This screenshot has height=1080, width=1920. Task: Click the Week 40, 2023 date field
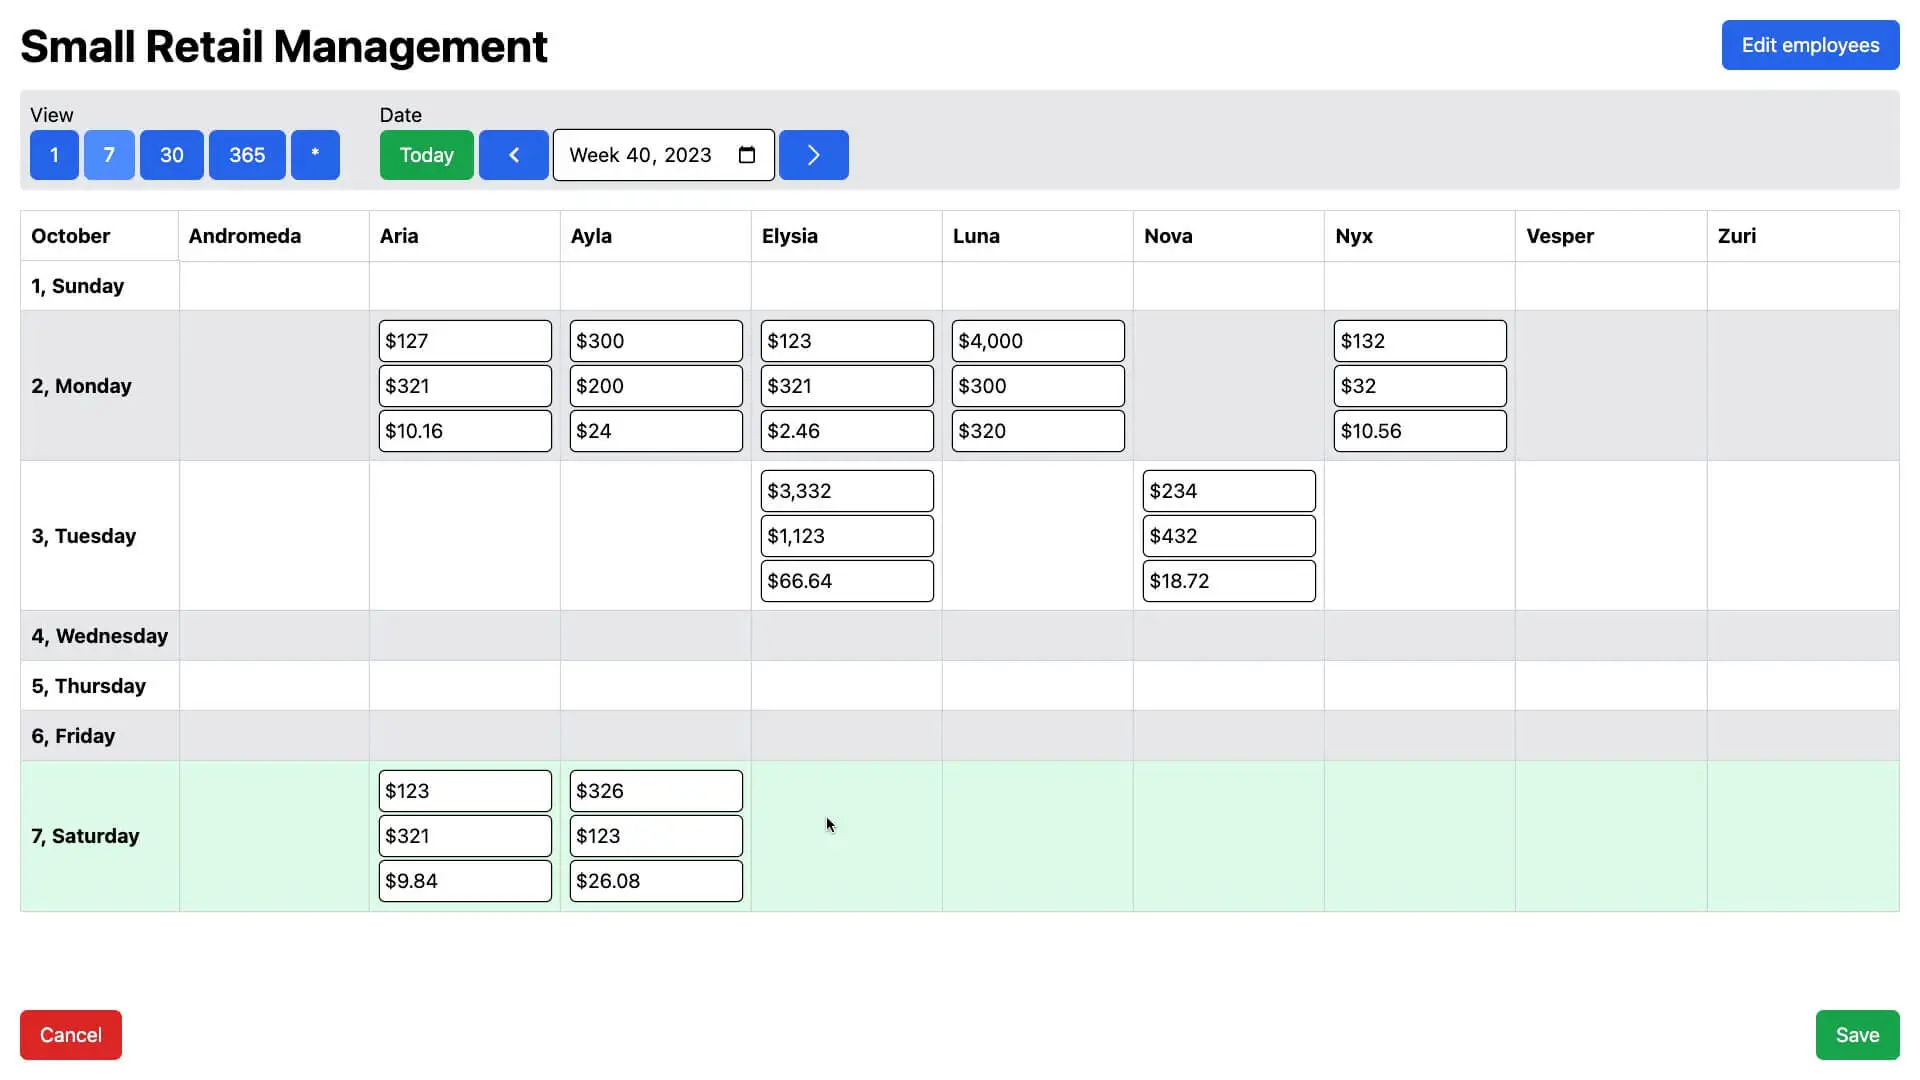(640, 155)
